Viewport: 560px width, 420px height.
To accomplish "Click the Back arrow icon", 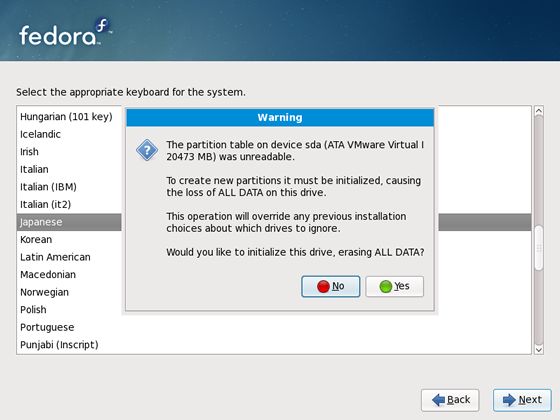I will pos(438,400).
